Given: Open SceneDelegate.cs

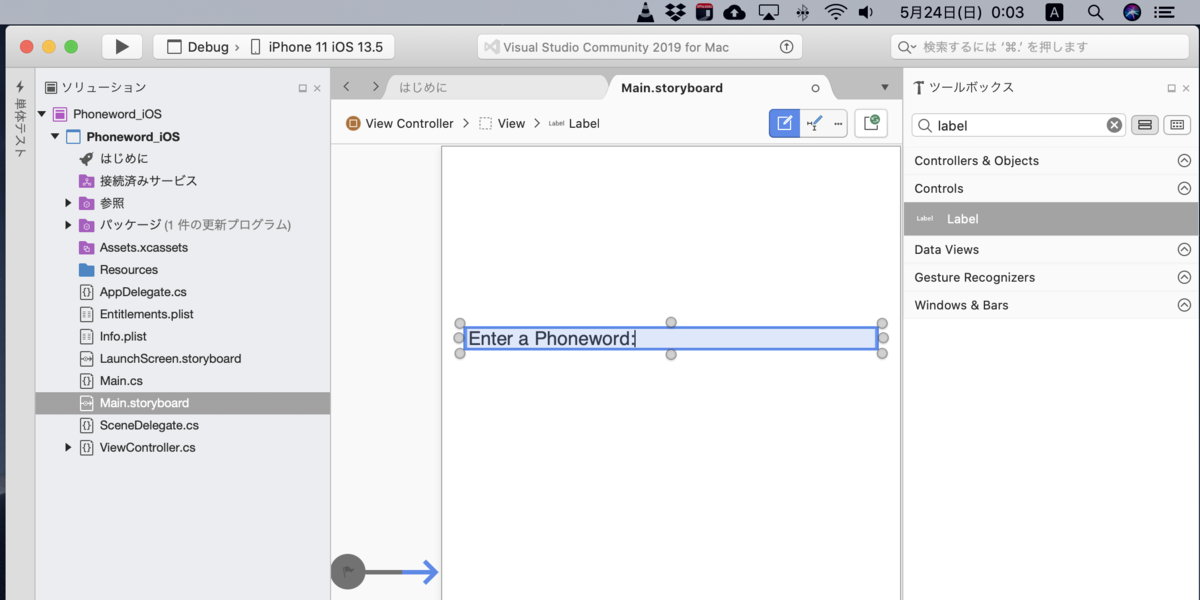Looking at the screenshot, I should point(149,425).
